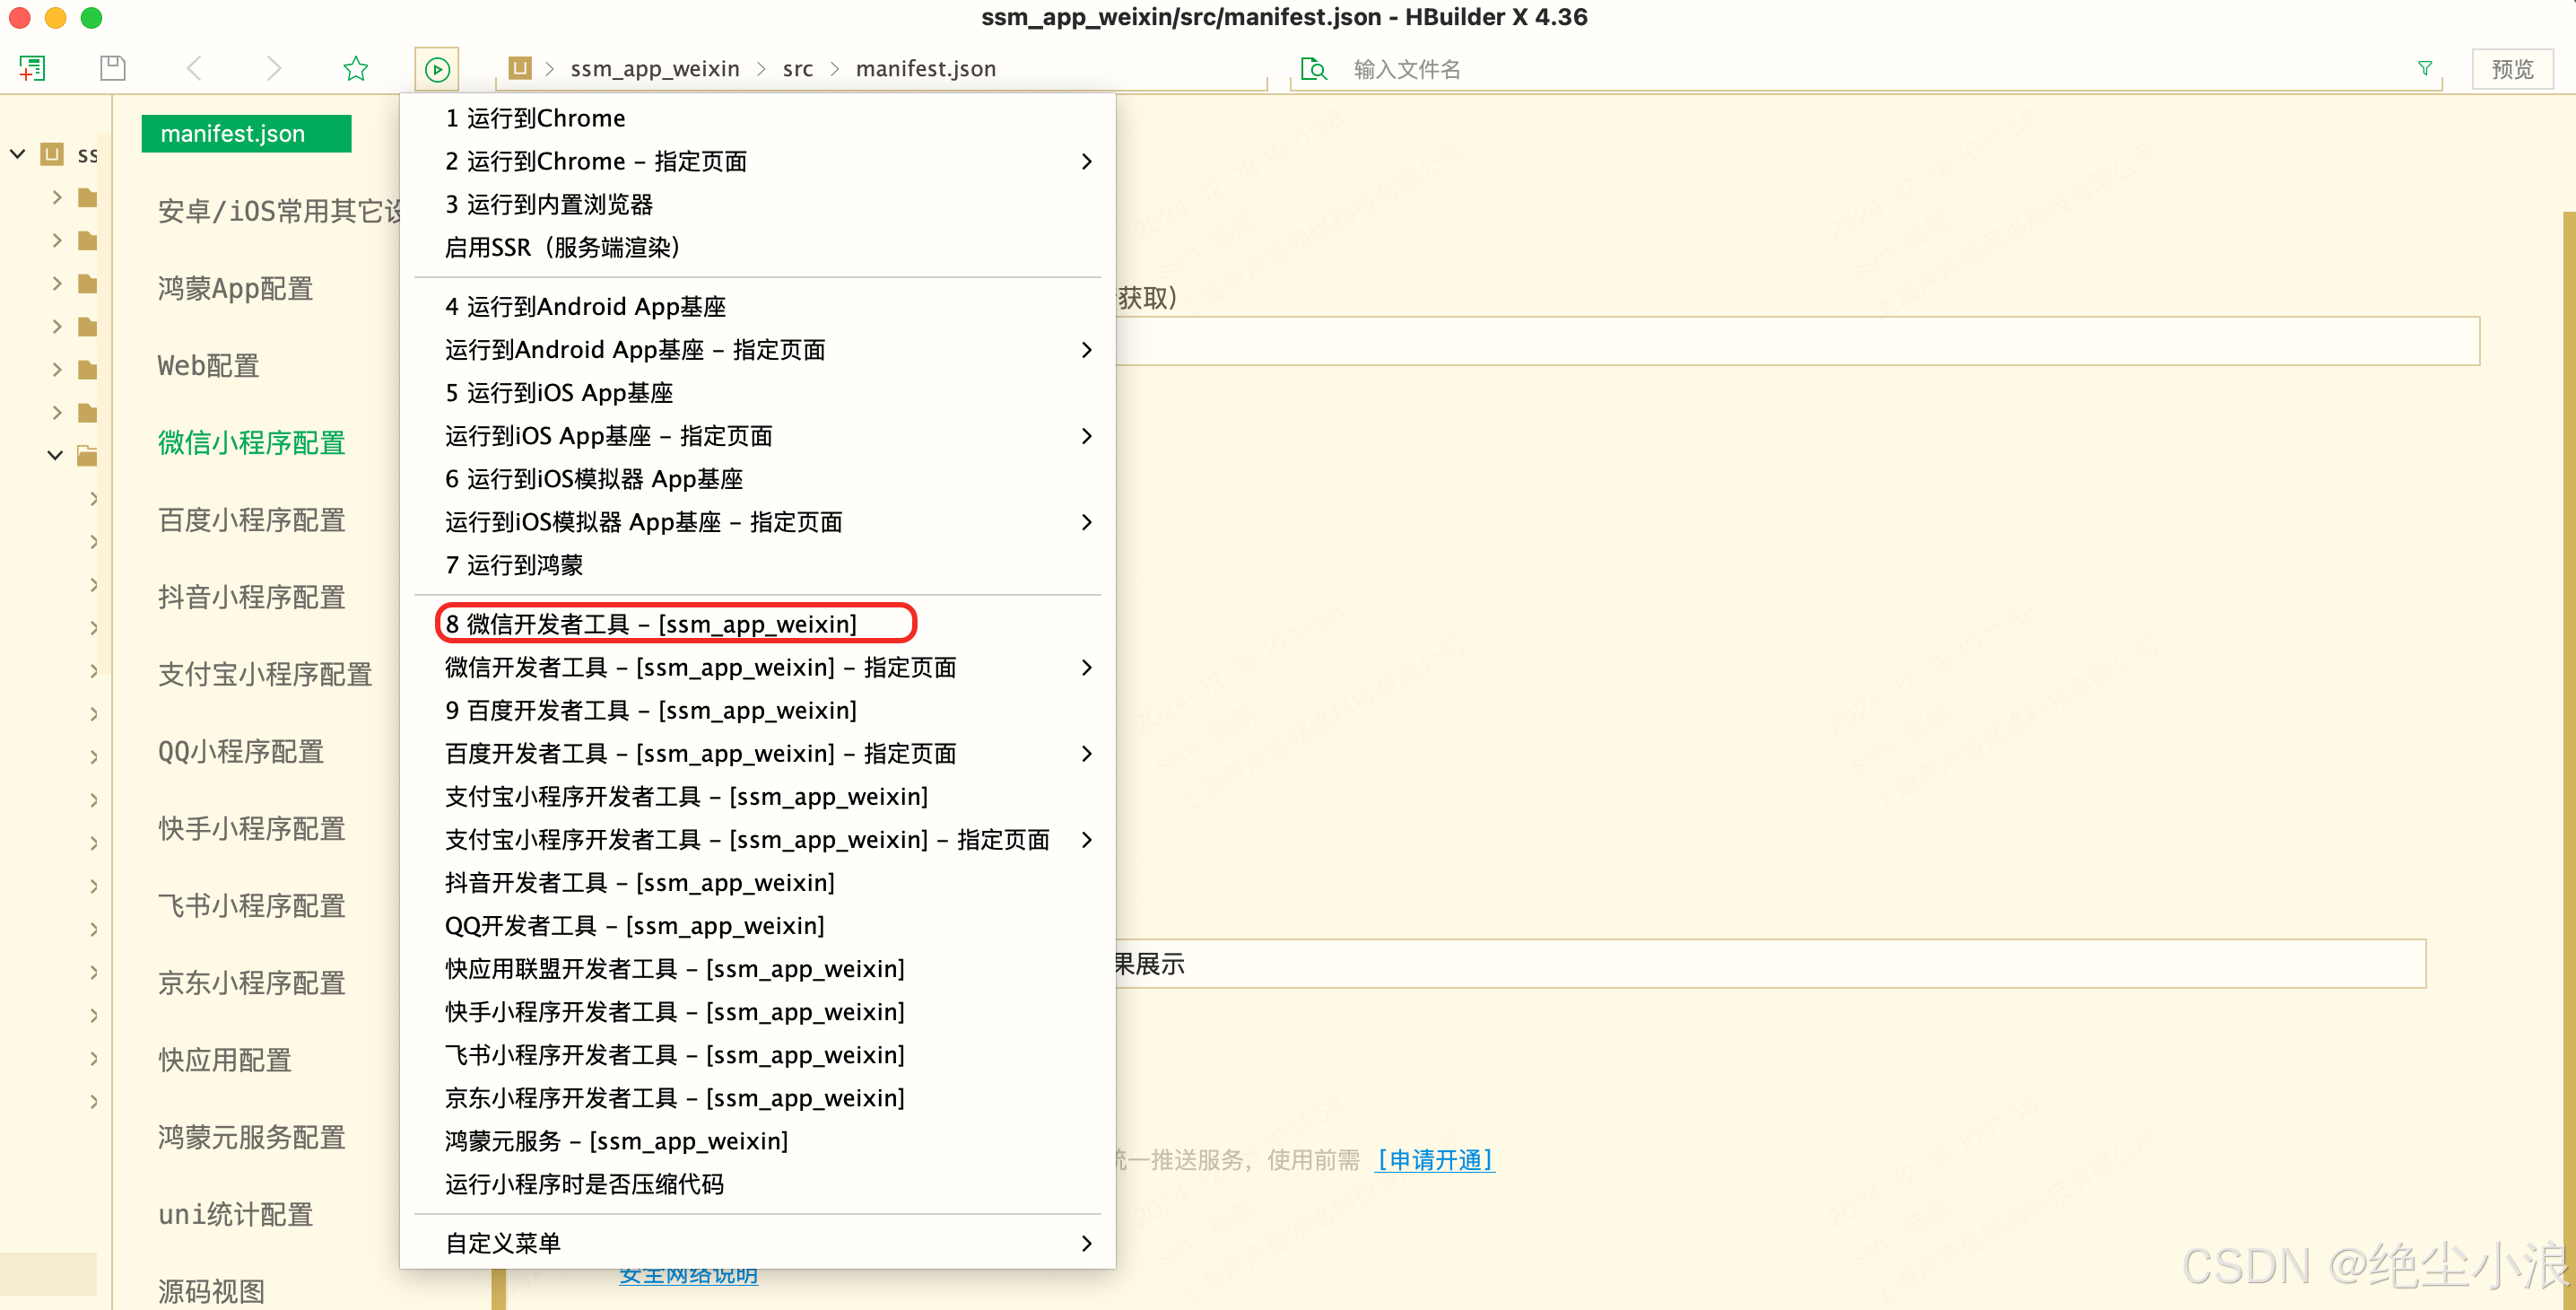Choose 4 运行到Android App基座

pos(758,306)
